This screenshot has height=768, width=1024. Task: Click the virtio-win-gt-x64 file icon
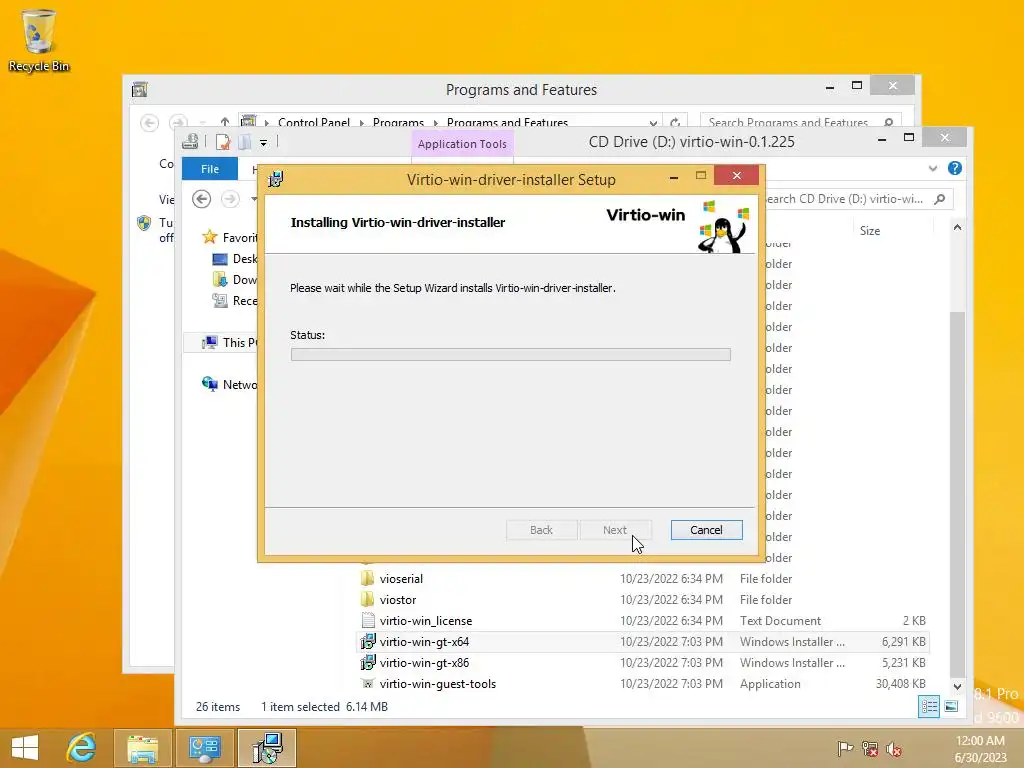[x=368, y=641]
